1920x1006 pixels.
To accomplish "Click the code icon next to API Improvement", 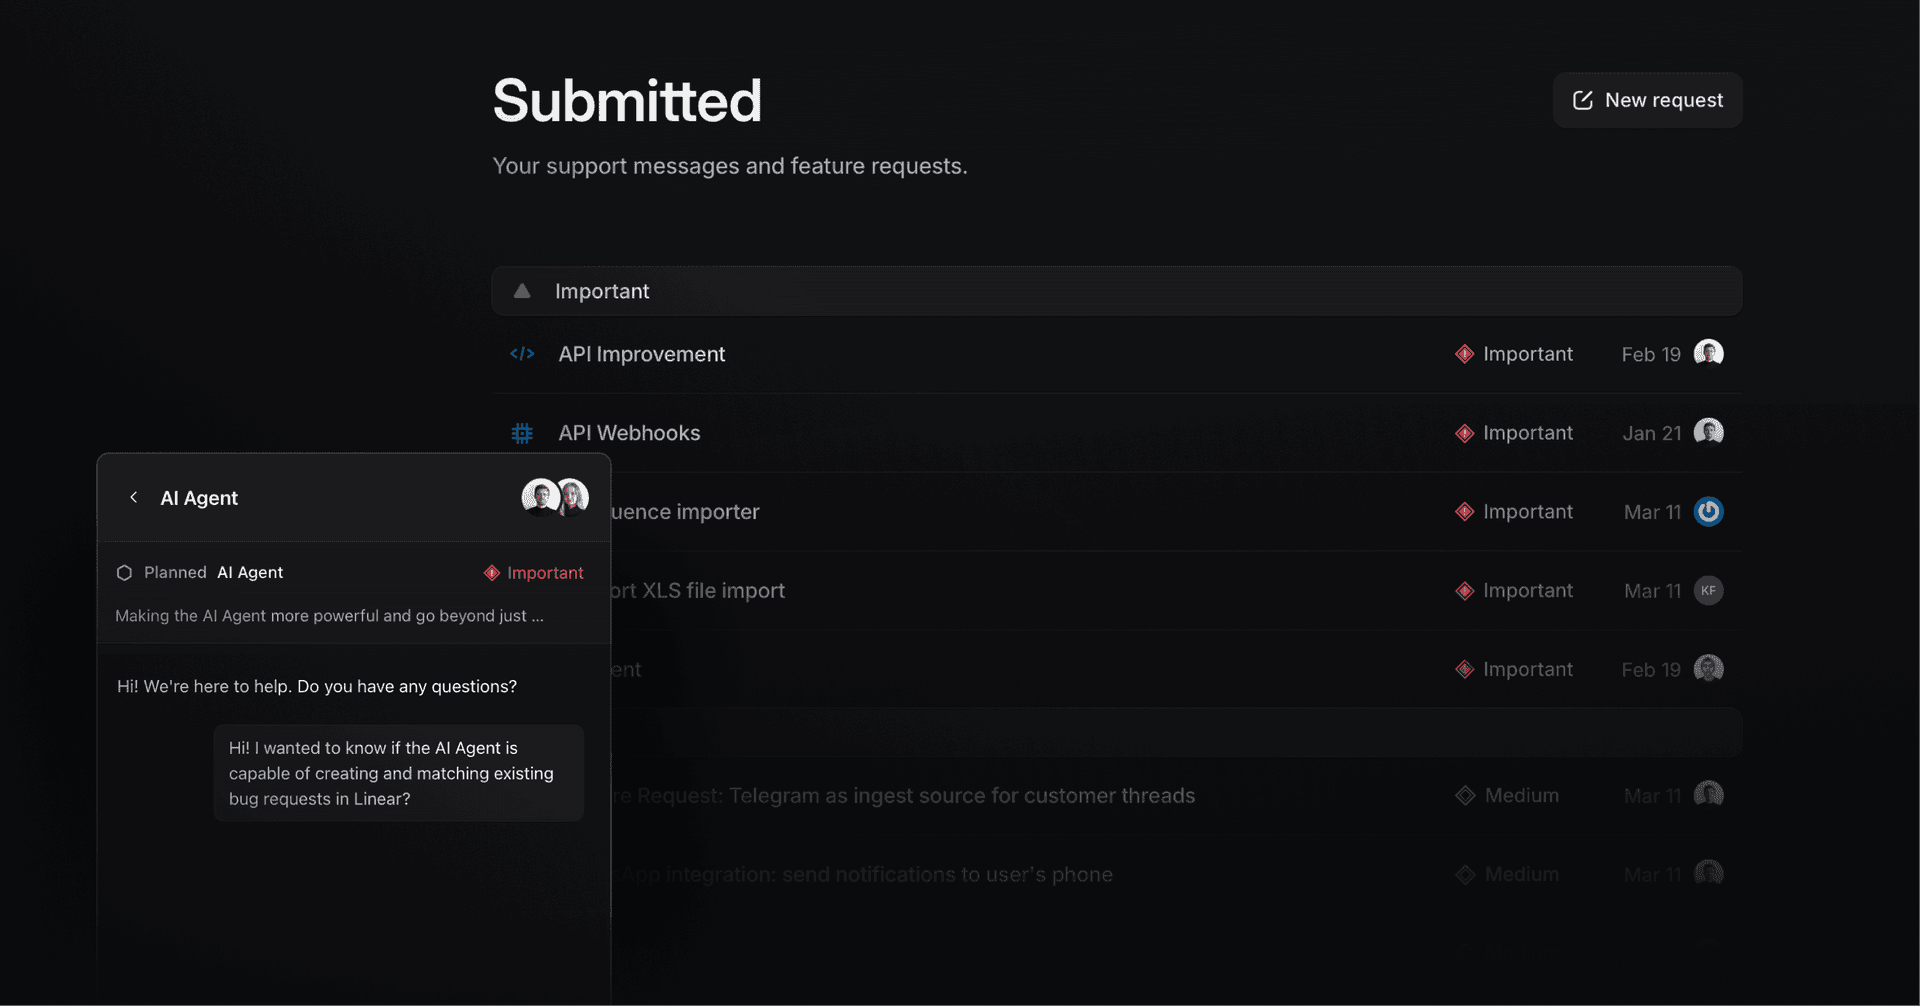I will [x=522, y=353].
